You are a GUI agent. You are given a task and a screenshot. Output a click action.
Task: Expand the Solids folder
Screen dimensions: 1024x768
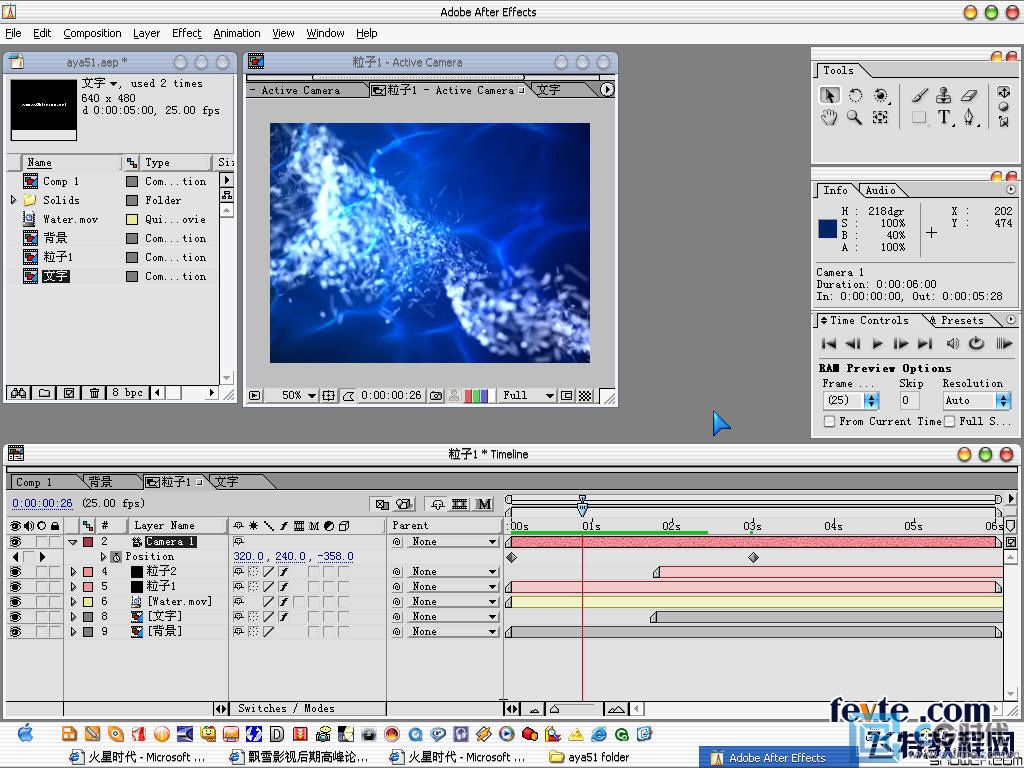(x=14, y=200)
